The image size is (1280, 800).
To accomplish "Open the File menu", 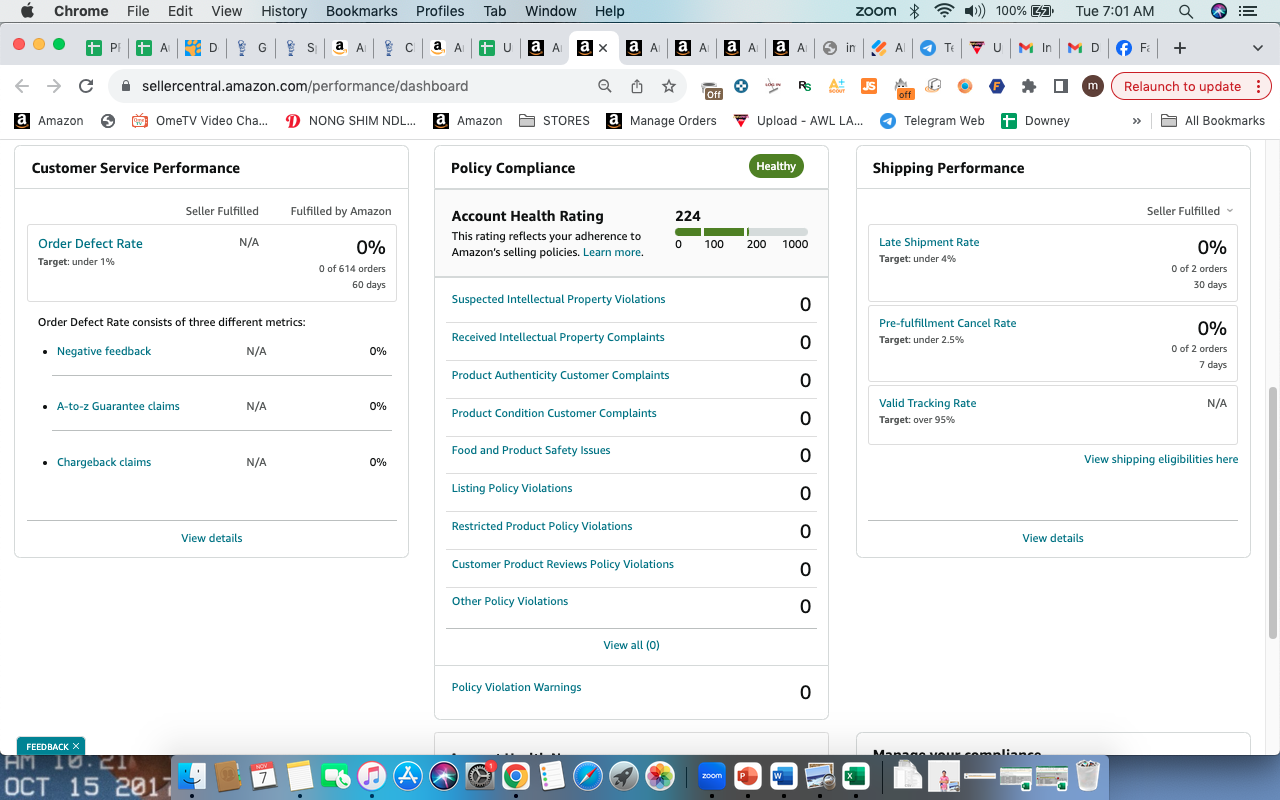I will click(138, 11).
